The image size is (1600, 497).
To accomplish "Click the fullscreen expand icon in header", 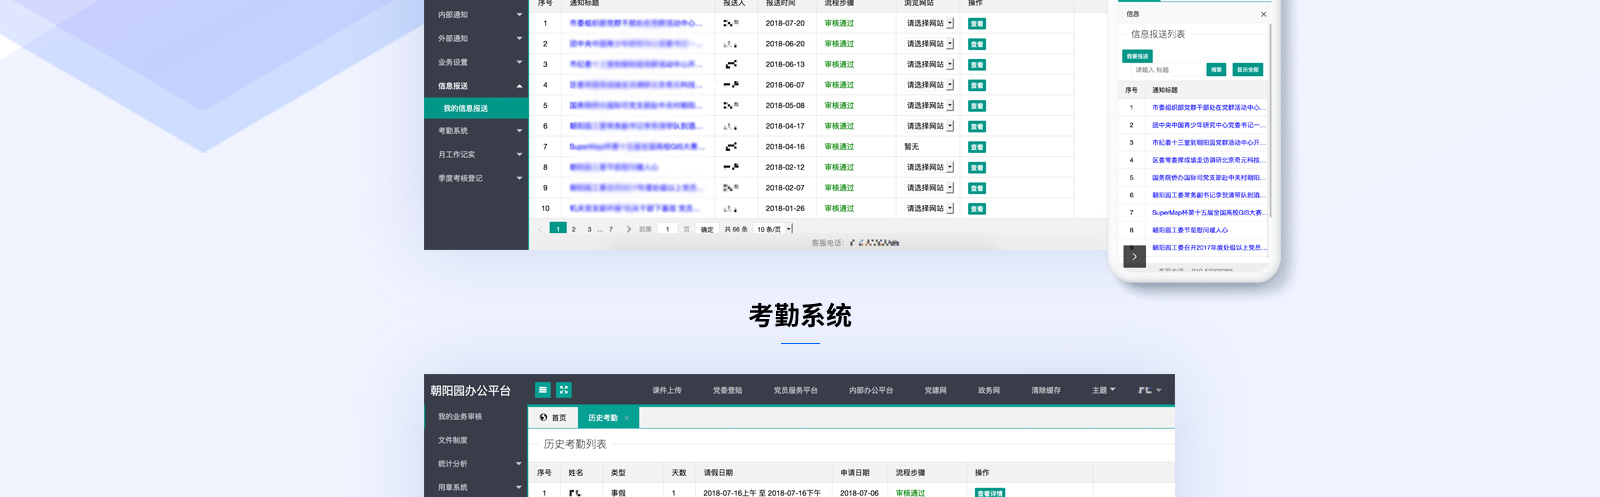I will 564,390.
